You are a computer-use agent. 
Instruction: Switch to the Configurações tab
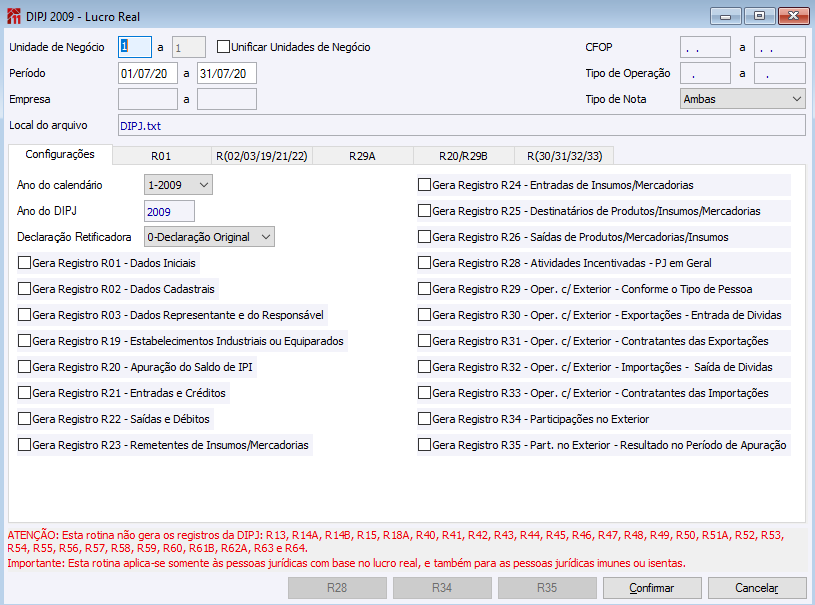point(60,154)
